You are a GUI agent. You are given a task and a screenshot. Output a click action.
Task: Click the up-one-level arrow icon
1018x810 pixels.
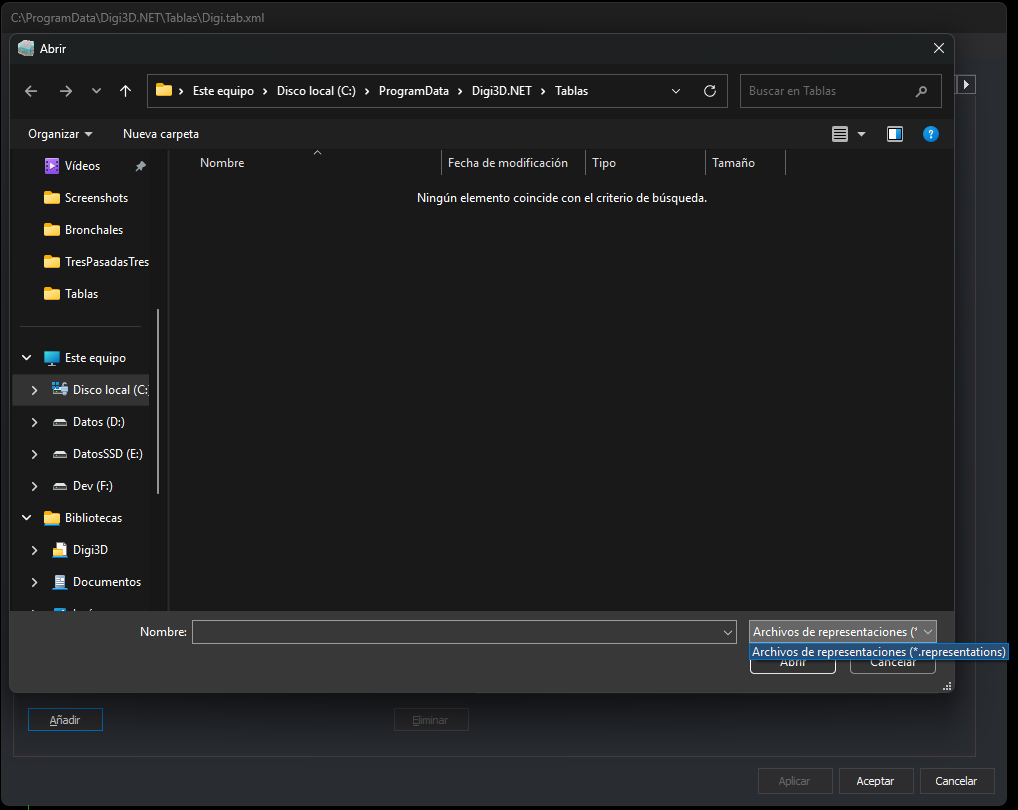coord(125,91)
